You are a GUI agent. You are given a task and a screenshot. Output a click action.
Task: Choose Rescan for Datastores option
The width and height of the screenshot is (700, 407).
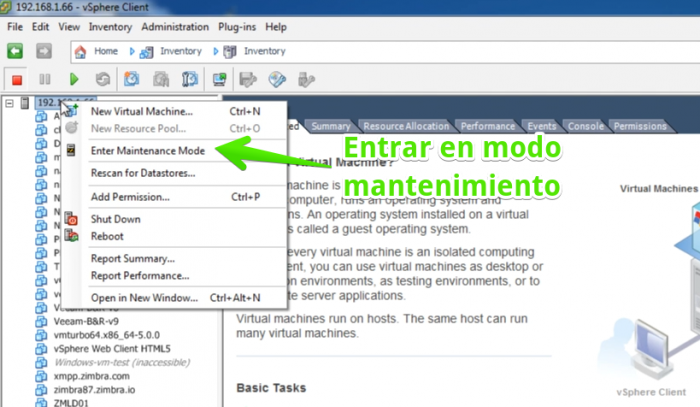[175, 173]
